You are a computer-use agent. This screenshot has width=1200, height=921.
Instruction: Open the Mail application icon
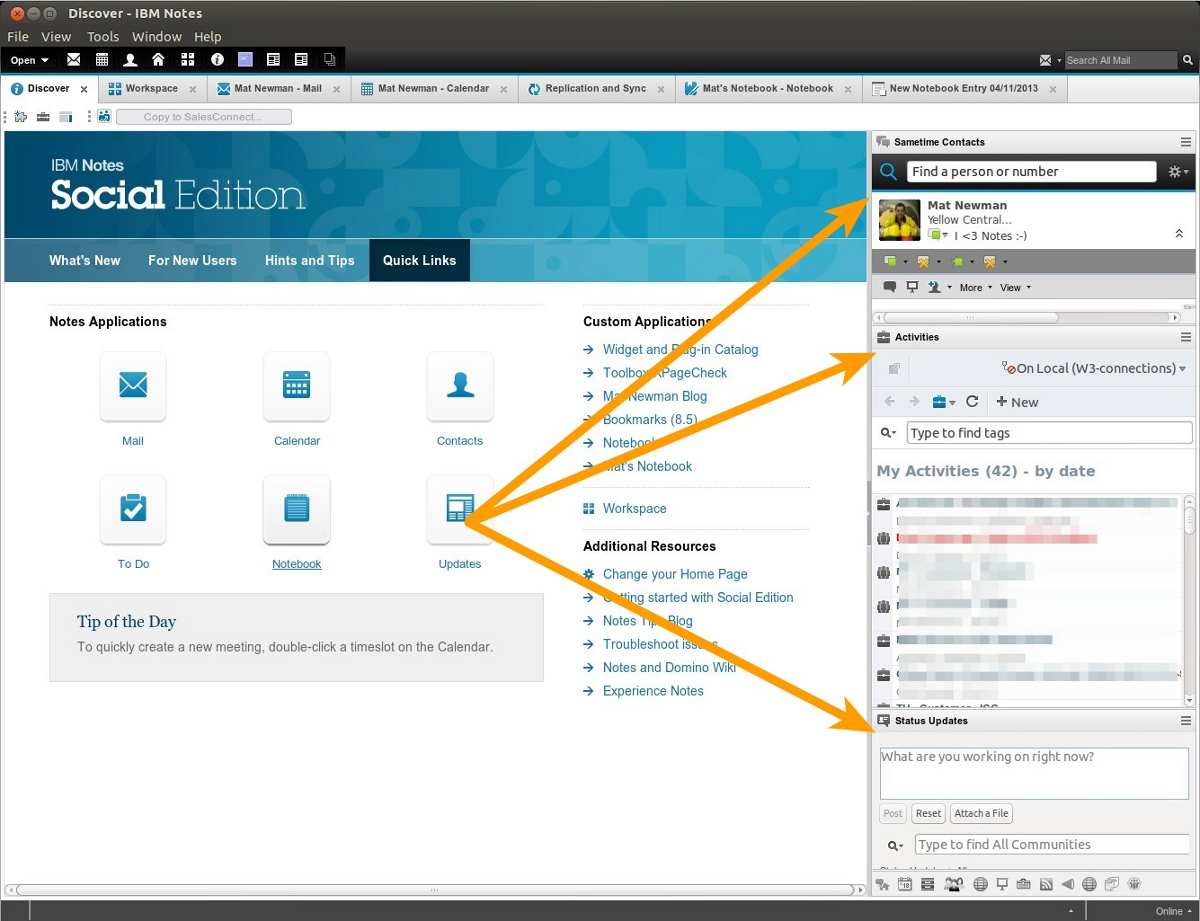click(x=133, y=386)
